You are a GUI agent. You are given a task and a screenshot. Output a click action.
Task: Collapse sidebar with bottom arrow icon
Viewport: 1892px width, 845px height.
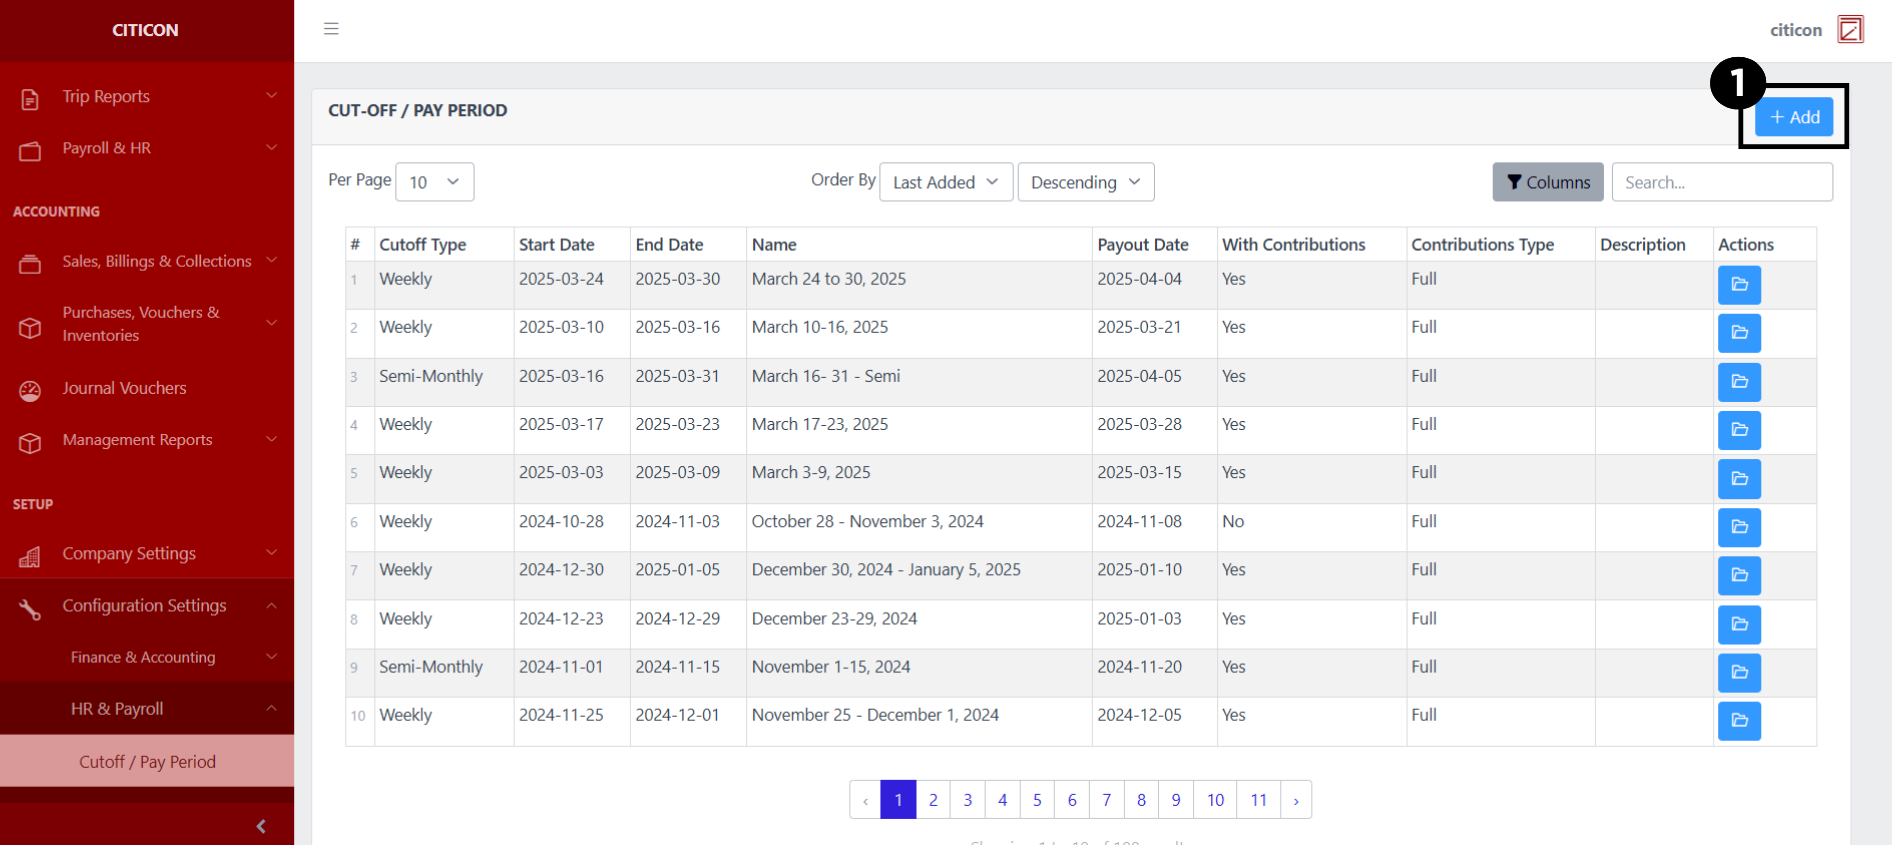[261, 826]
